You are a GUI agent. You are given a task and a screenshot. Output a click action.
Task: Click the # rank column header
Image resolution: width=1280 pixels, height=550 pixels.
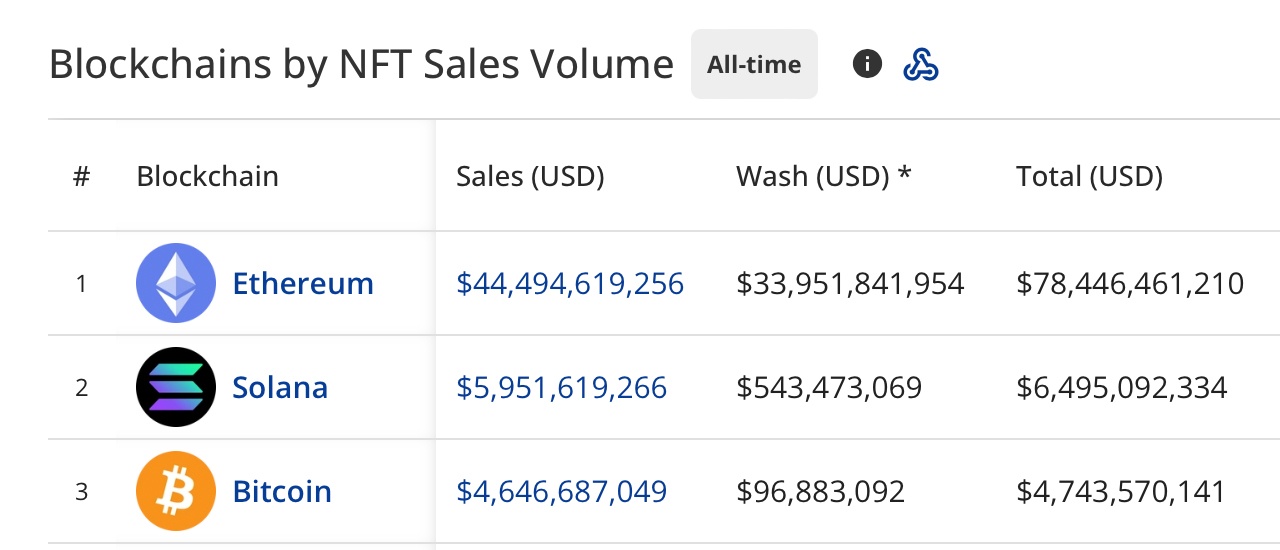tap(81, 176)
